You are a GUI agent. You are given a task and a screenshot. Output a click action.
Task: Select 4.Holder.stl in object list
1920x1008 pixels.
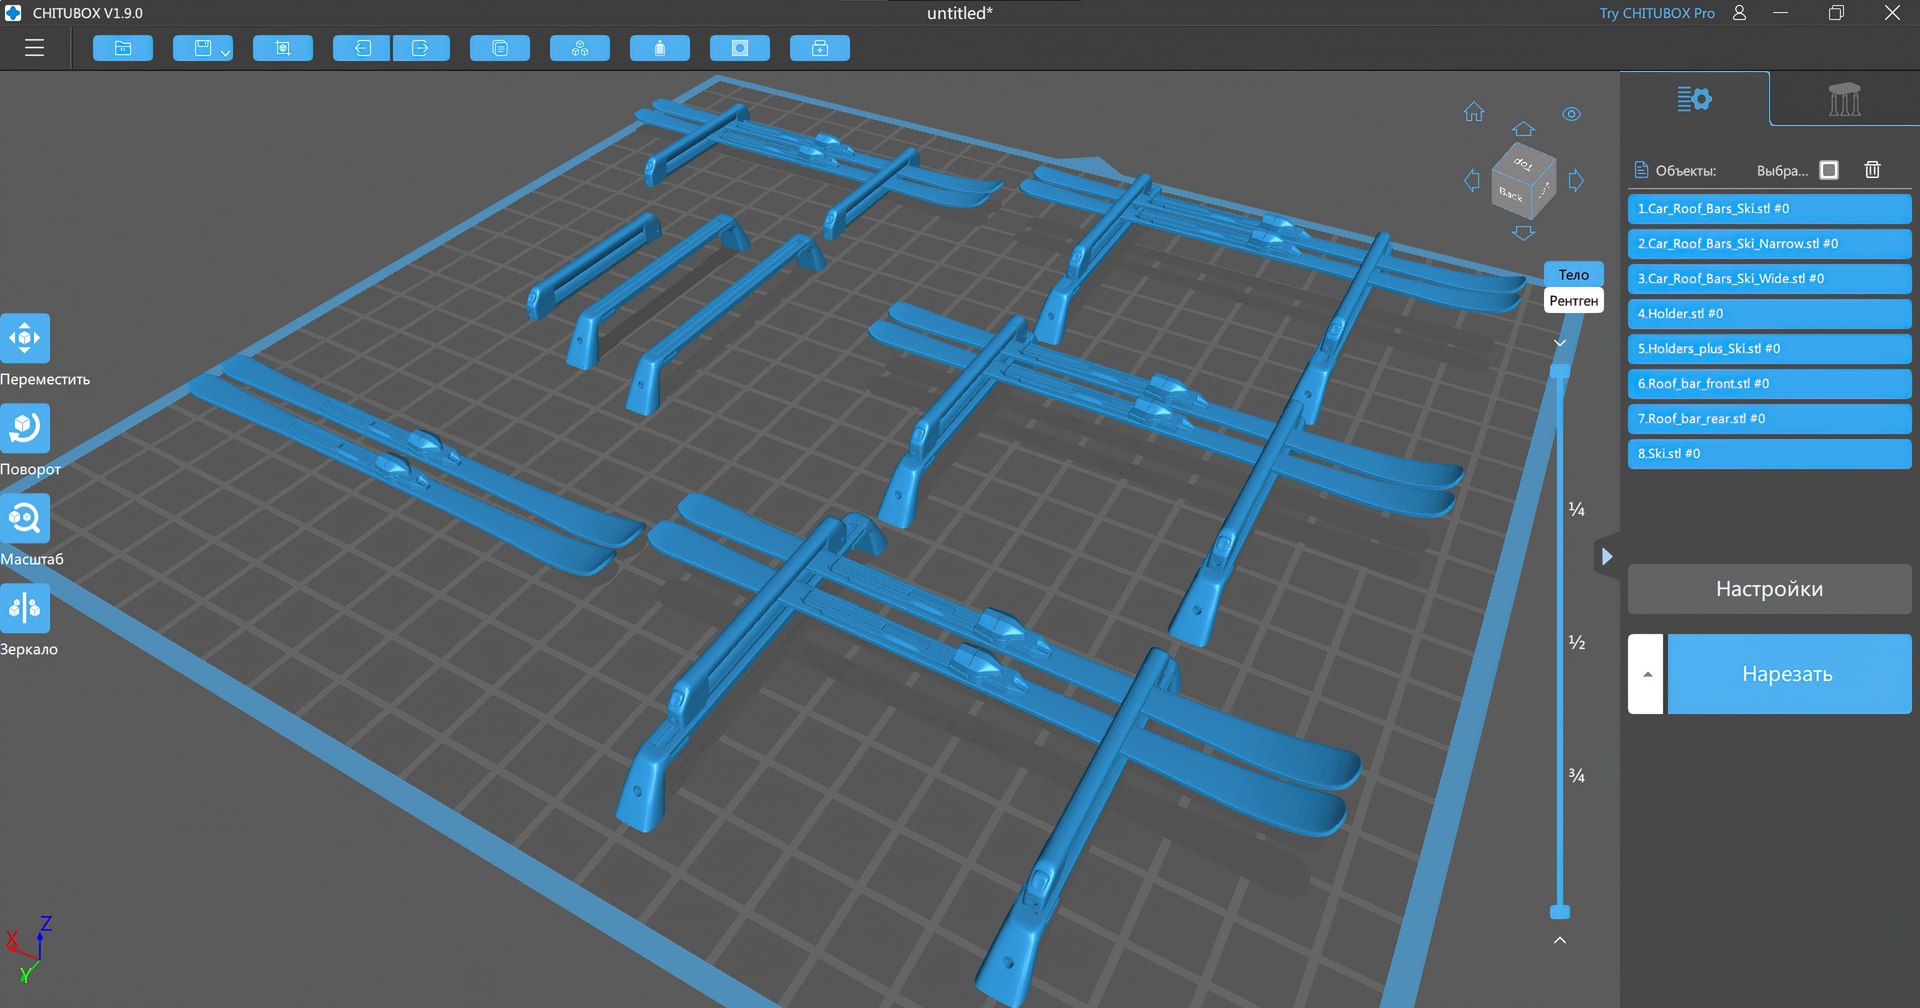(1769, 314)
